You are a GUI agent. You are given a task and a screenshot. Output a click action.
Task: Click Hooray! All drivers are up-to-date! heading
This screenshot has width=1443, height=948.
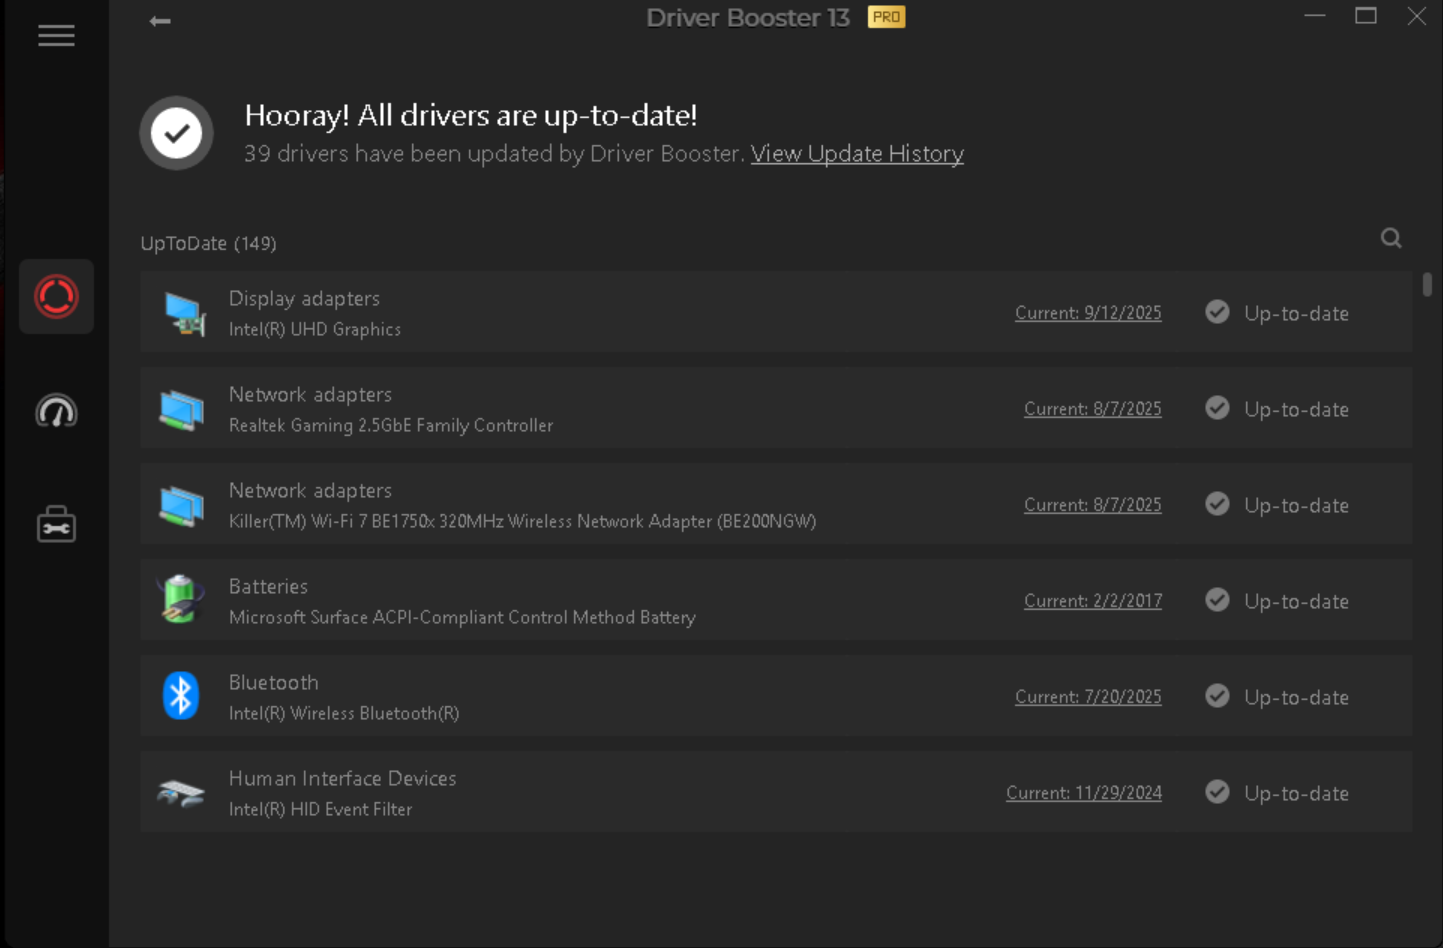click(x=471, y=115)
